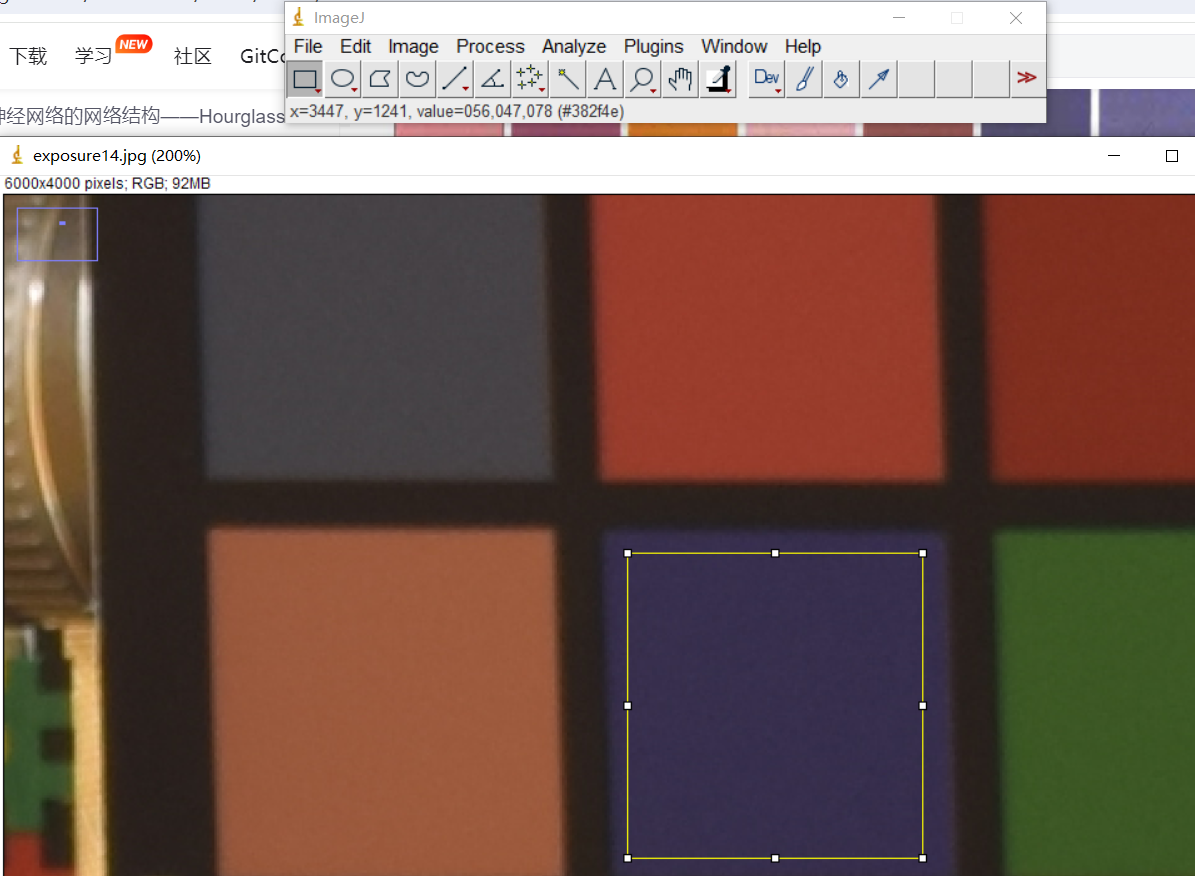Select the Hand scrolling tool

[x=680, y=79]
